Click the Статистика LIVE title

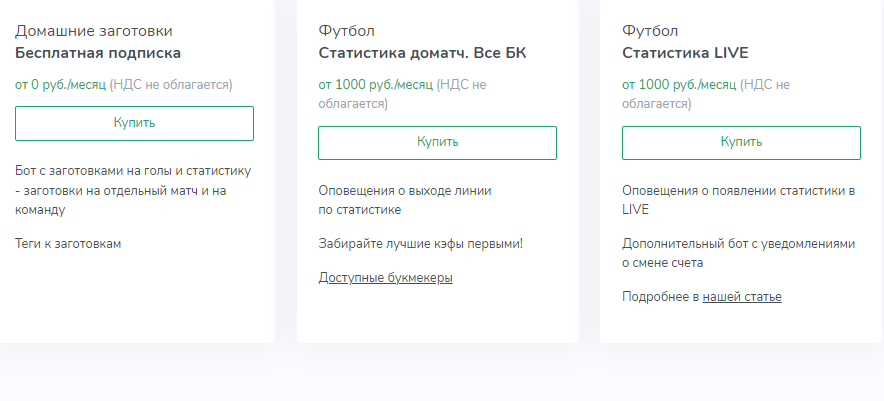point(685,53)
